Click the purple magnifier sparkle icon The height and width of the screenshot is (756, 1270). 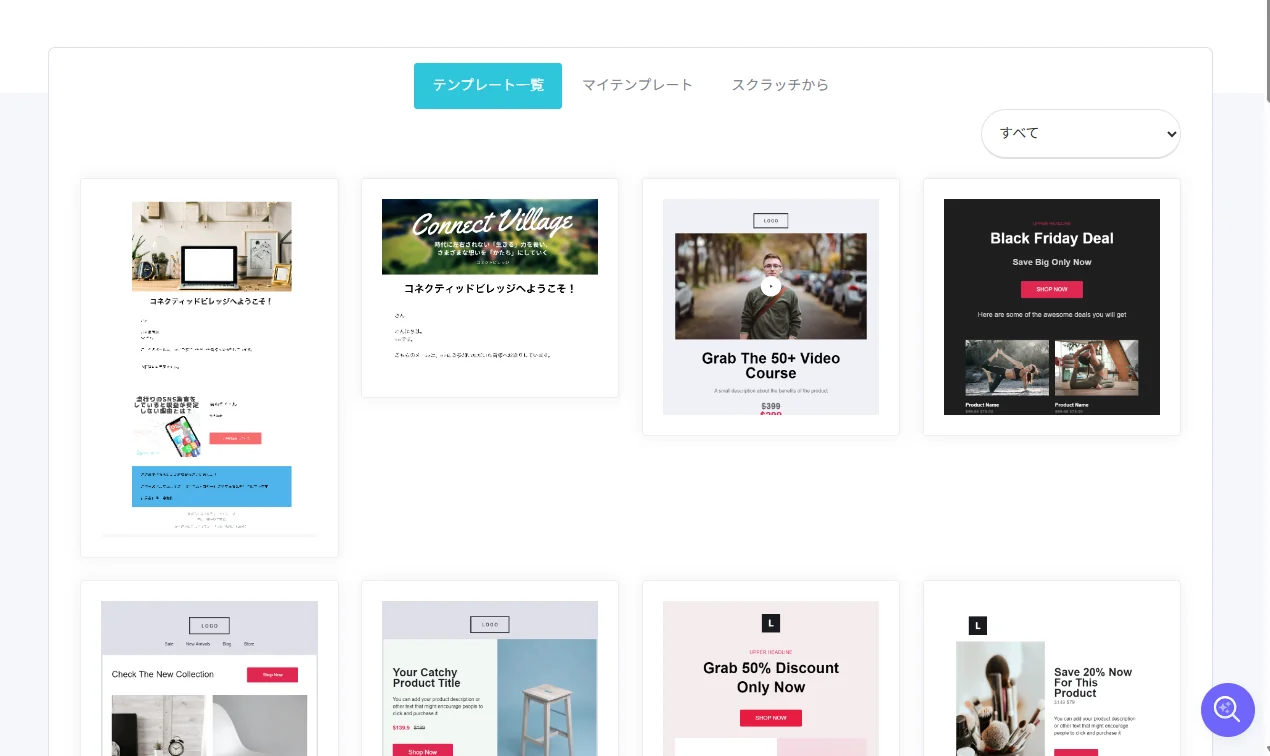(1228, 710)
